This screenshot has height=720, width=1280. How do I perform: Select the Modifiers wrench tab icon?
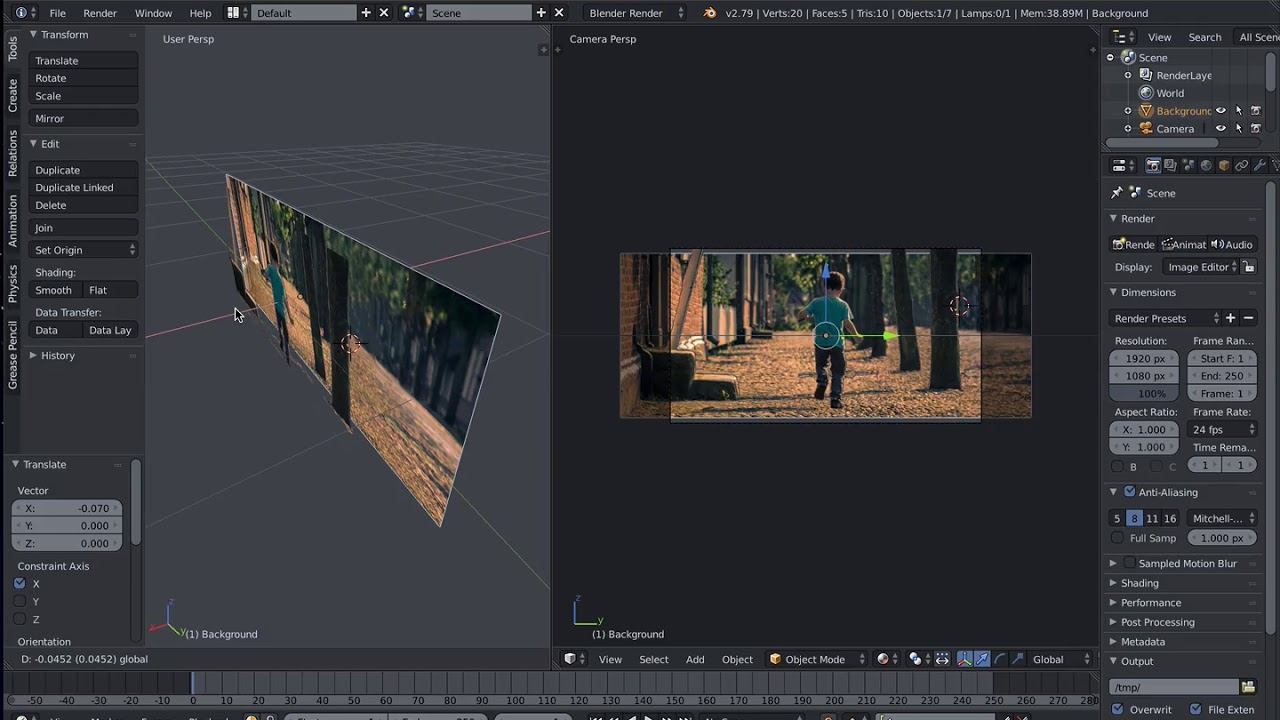click(x=1259, y=166)
